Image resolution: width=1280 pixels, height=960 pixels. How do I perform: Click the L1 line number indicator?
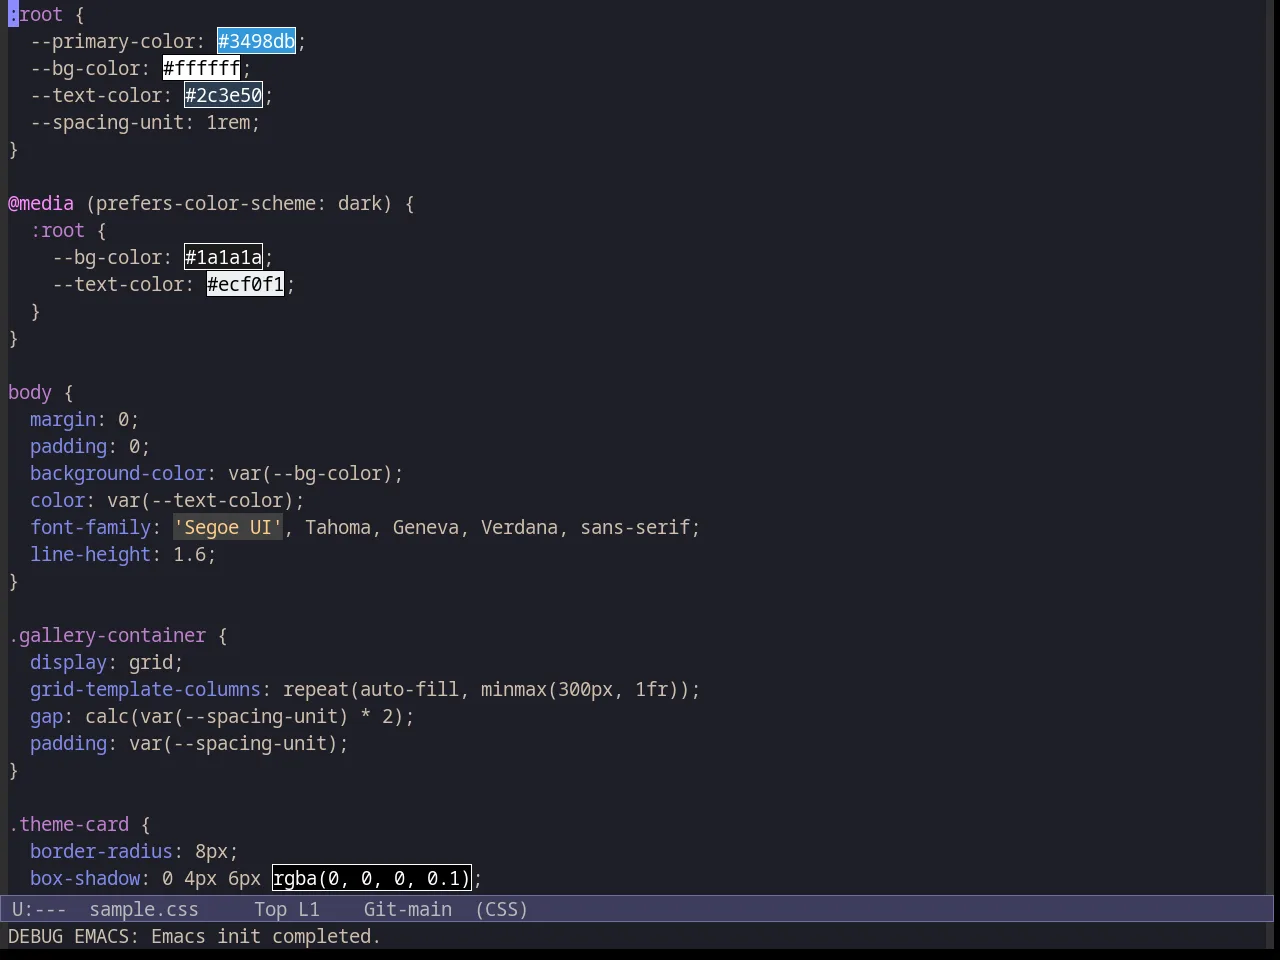[x=309, y=909]
